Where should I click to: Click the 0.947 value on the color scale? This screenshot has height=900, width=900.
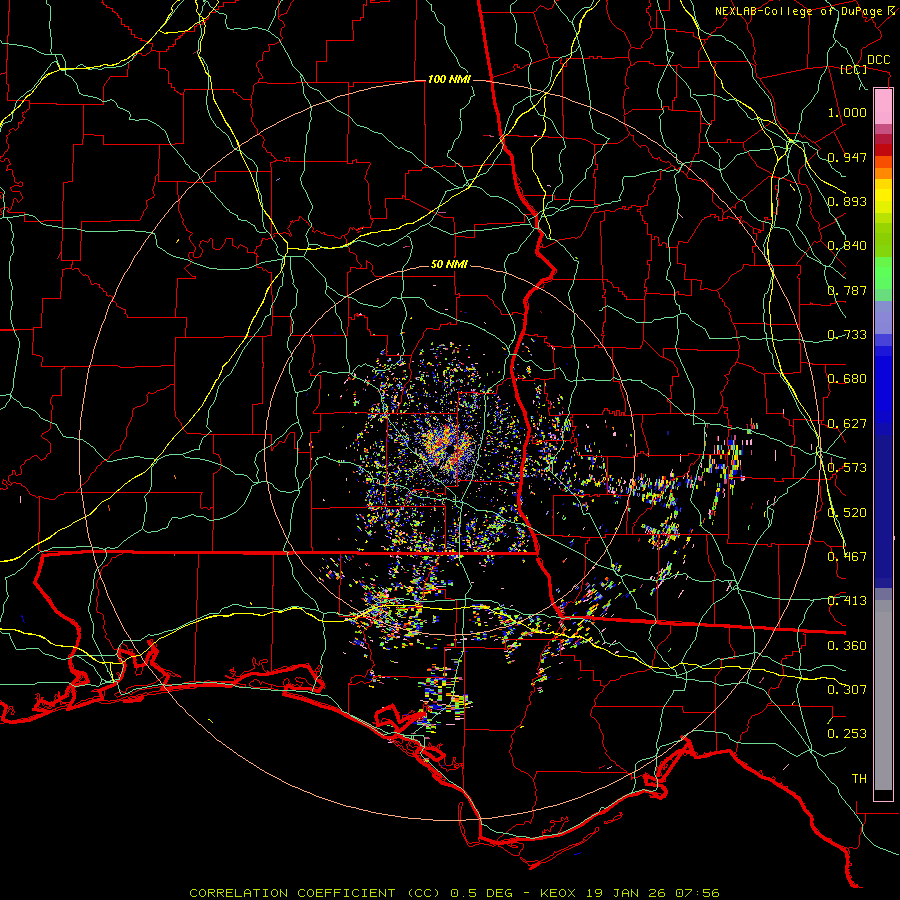[x=847, y=157]
